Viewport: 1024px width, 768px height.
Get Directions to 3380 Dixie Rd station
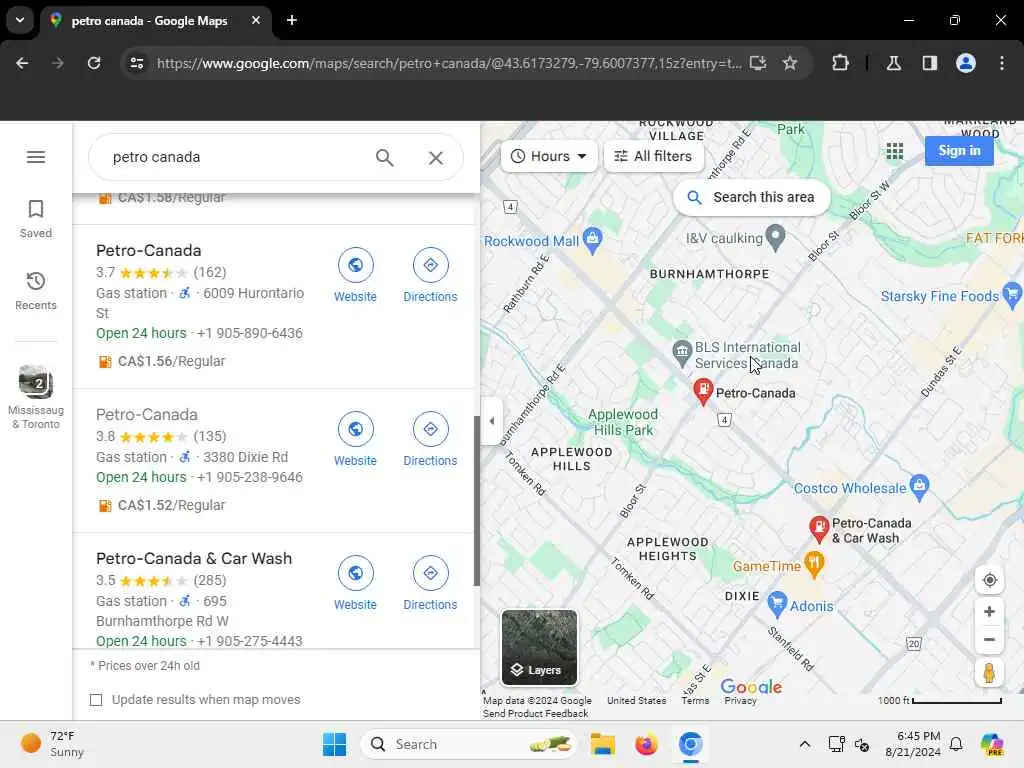(430, 439)
